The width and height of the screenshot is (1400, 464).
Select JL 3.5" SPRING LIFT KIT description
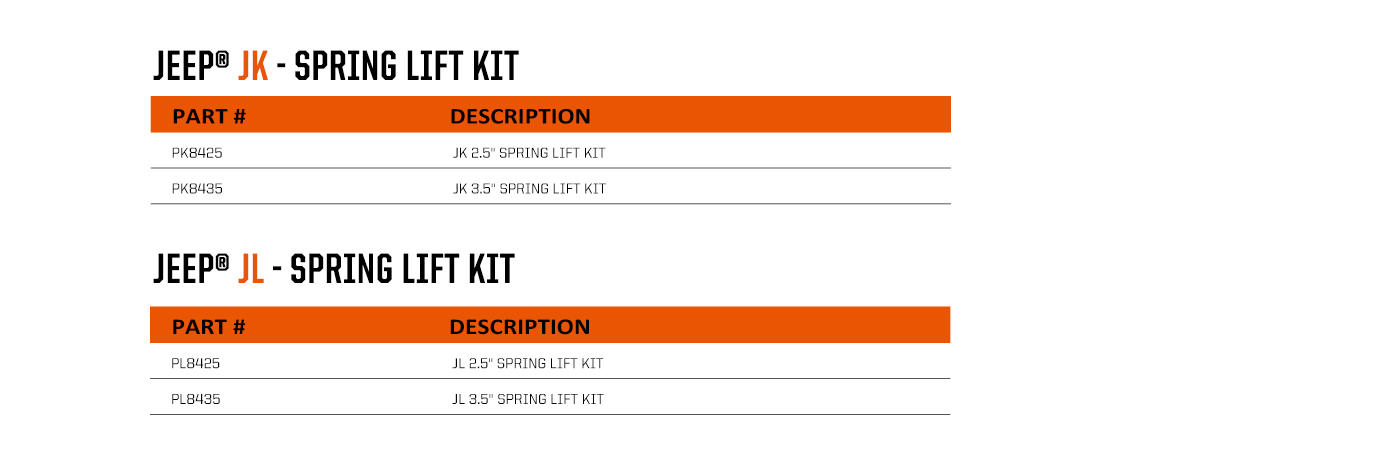click(528, 399)
